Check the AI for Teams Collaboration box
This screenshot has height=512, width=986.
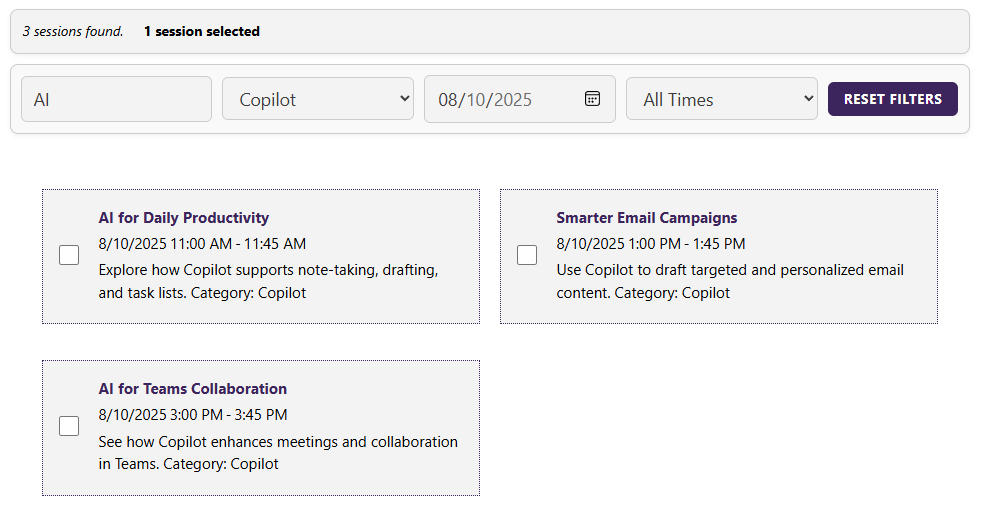pos(69,426)
